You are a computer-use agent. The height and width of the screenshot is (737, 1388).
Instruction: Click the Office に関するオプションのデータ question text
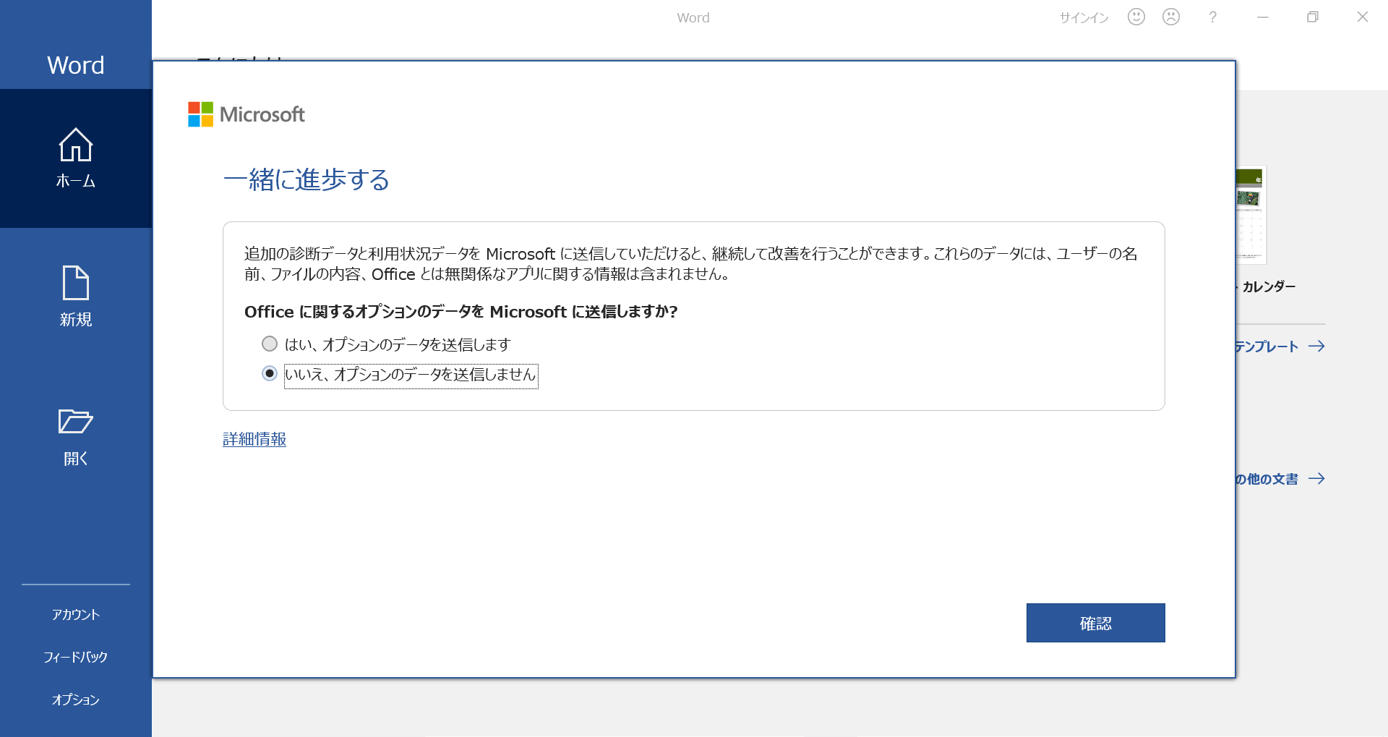(x=461, y=312)
